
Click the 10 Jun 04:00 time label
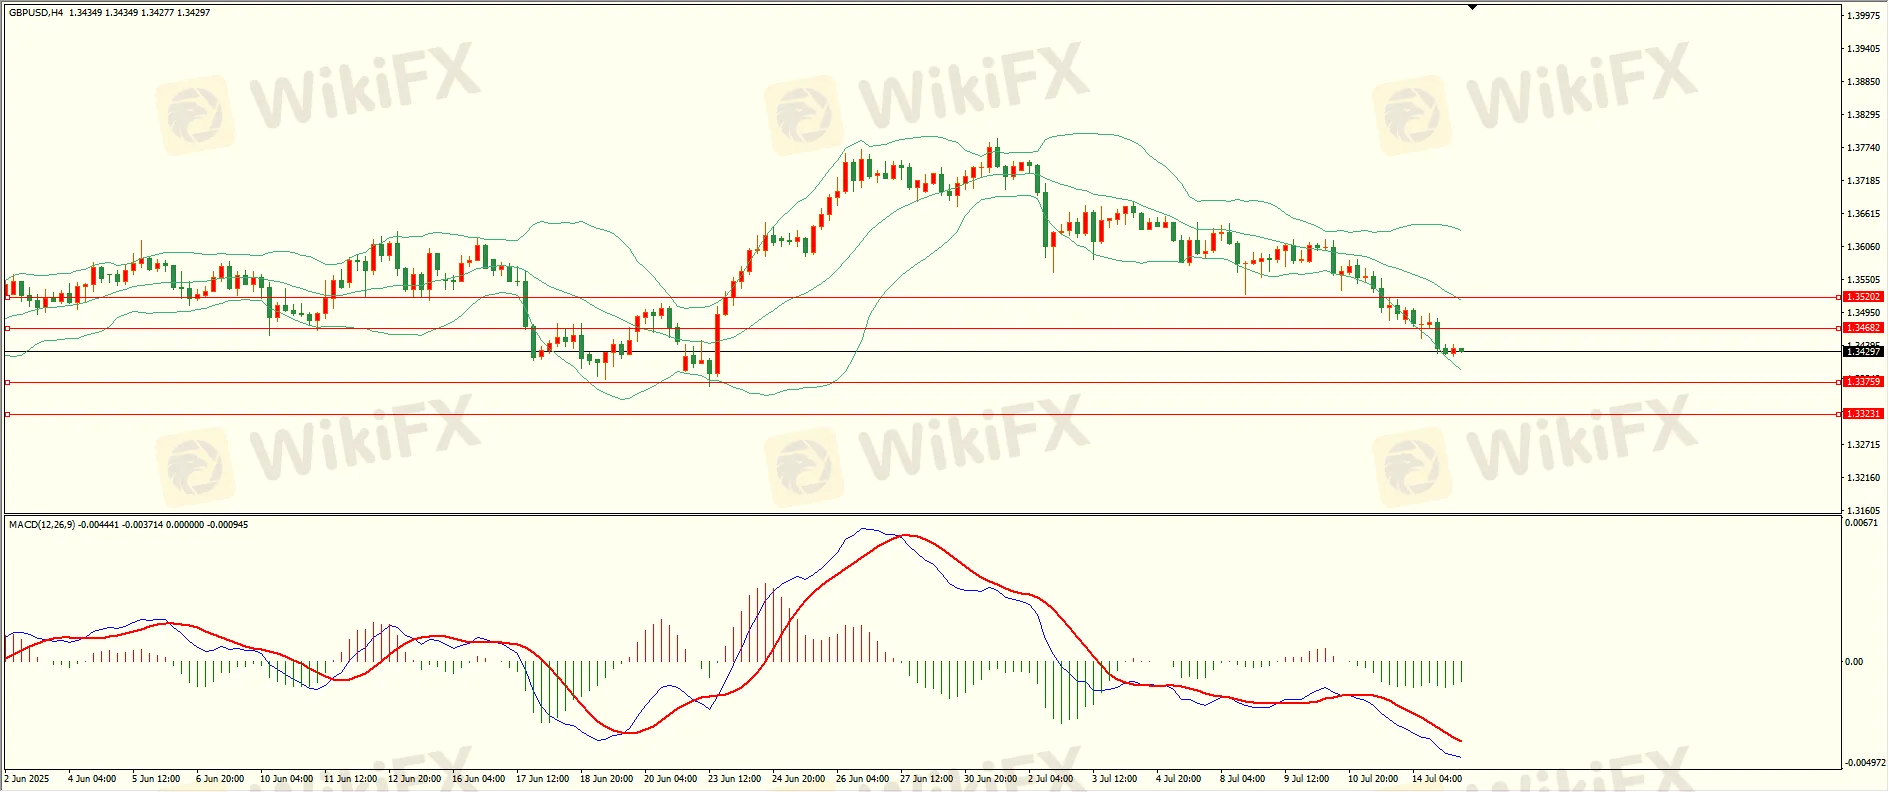286,779
